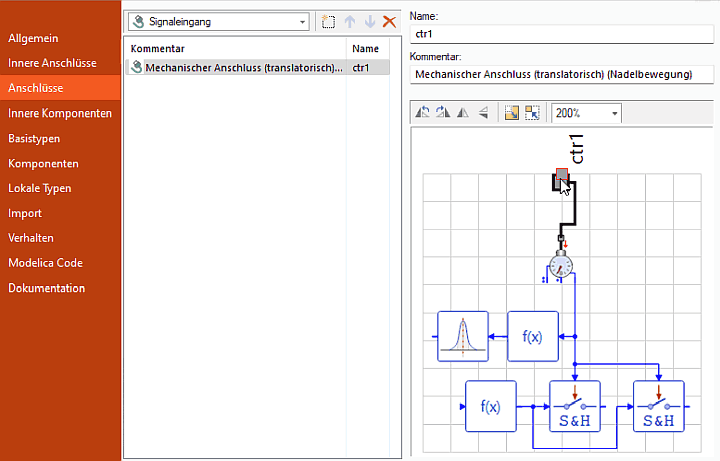Click the new connector icon
Viewport: 720px width, 461px height.
coord(329,21)
